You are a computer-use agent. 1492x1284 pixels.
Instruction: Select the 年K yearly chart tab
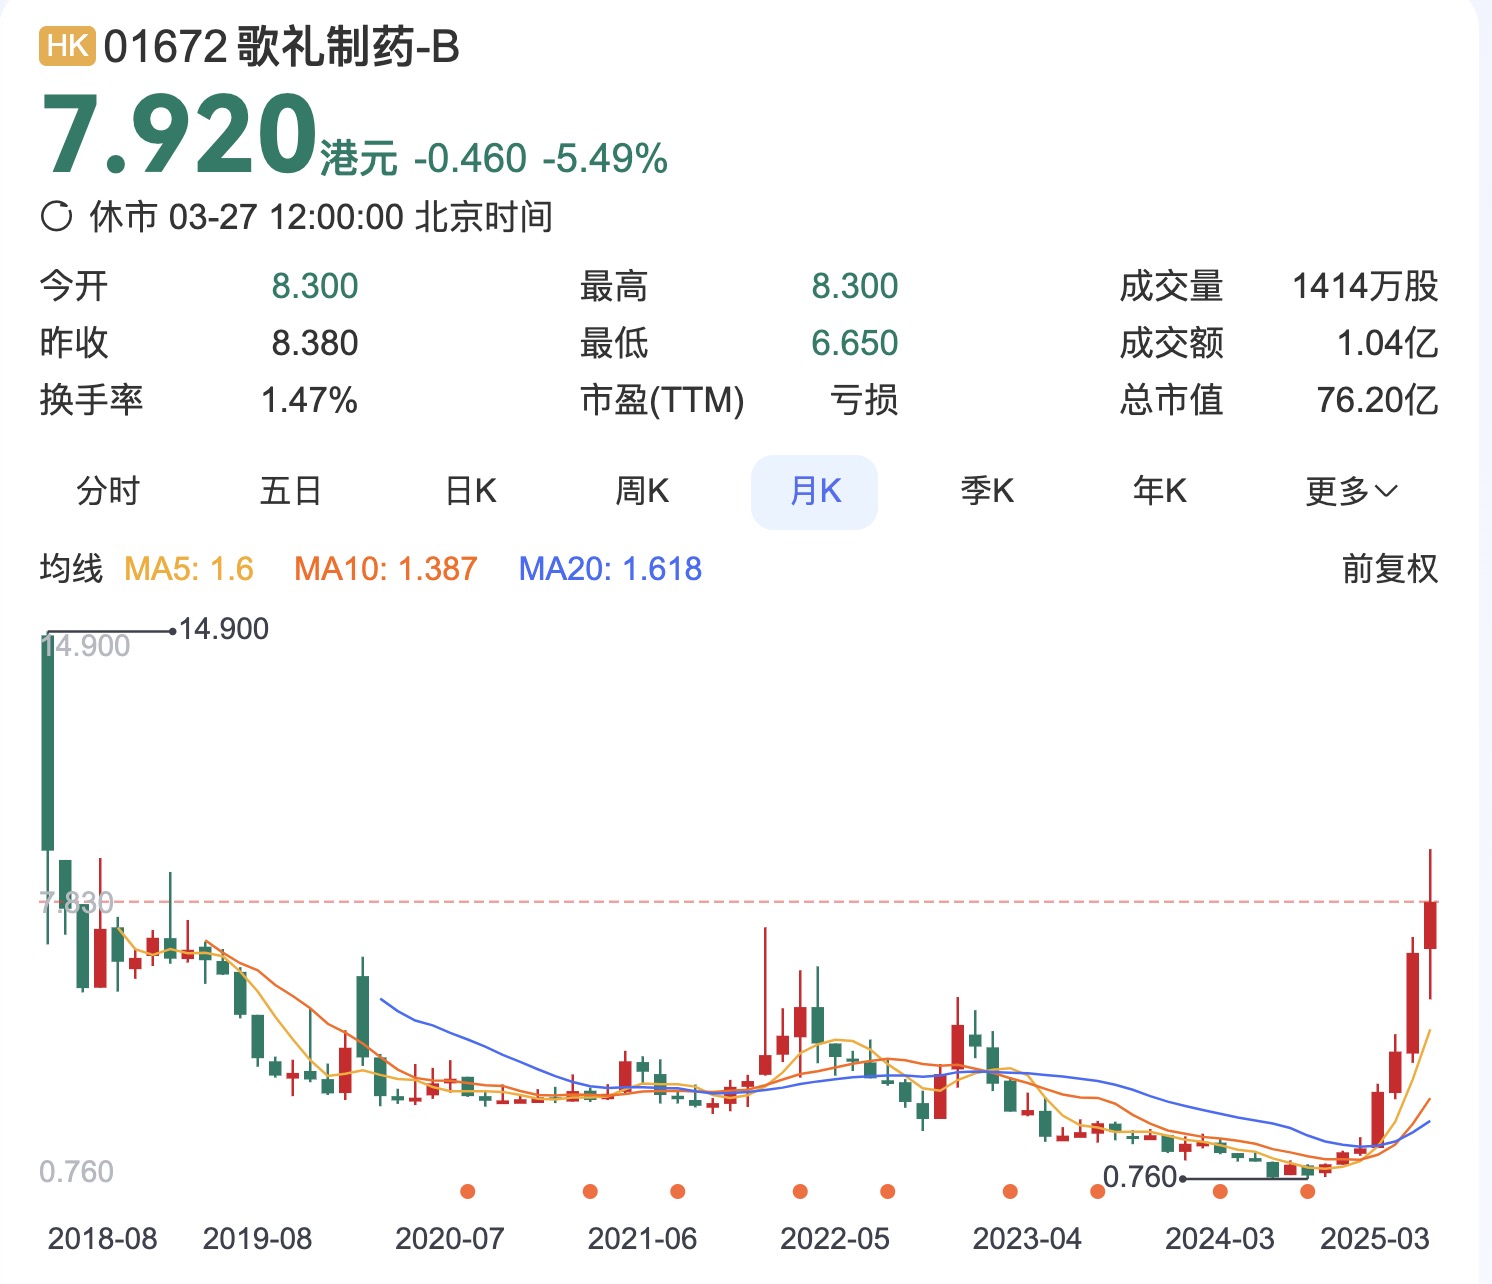1160,491
